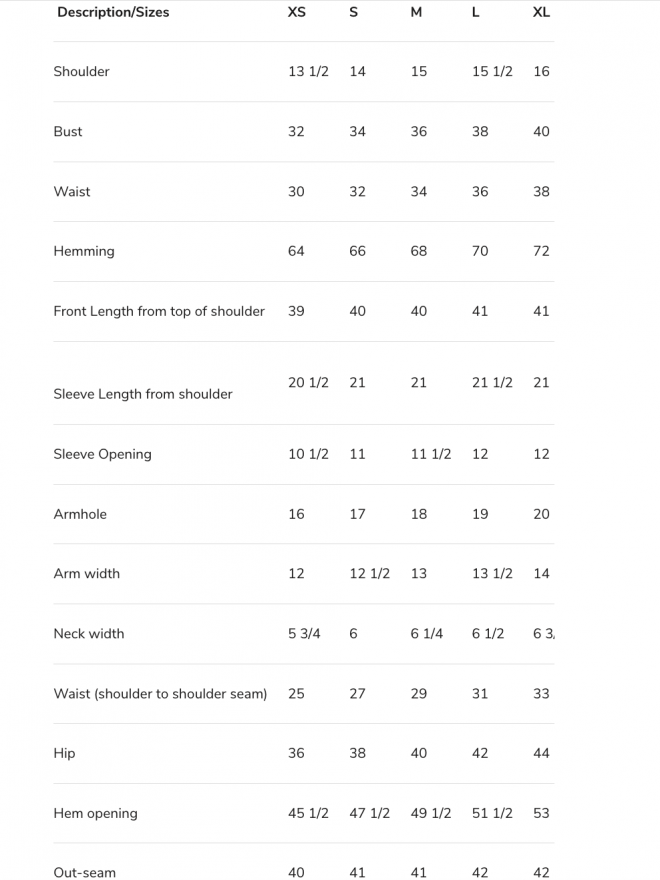Click the Arm width row label
Screen dimensions: 660x880
(86, 574)
